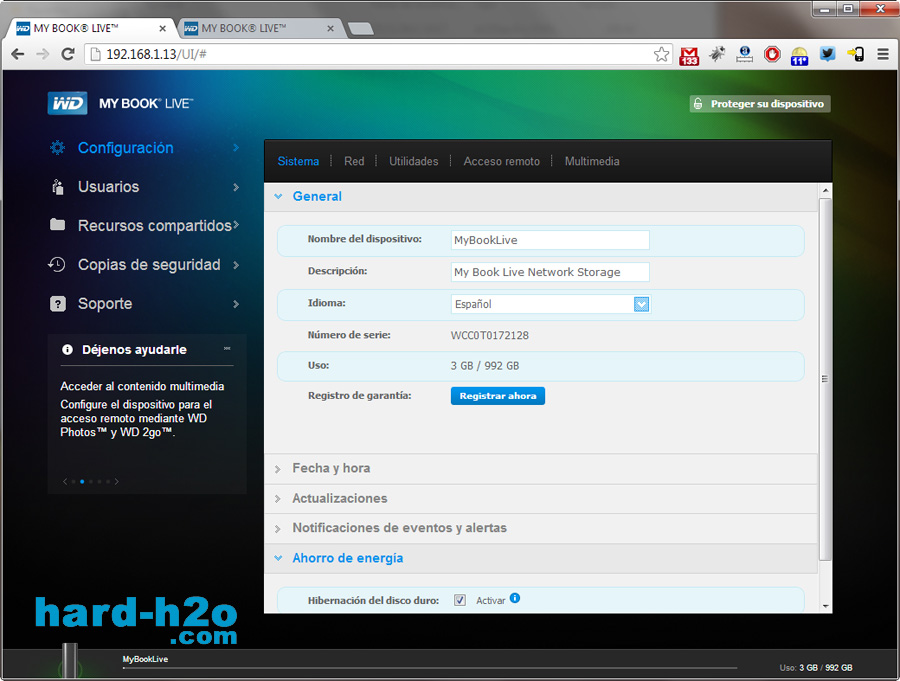Switch to the Multimedia tab
Image resolution: width=900 pixels, height=681 pixels.
coord(592,161)
